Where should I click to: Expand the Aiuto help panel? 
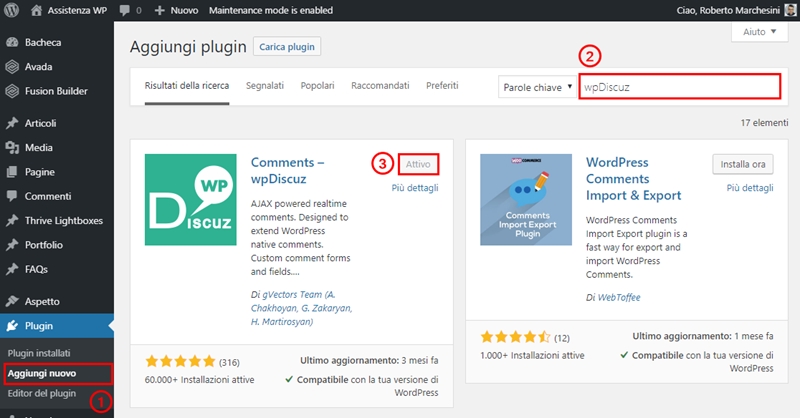click(760, 32)
